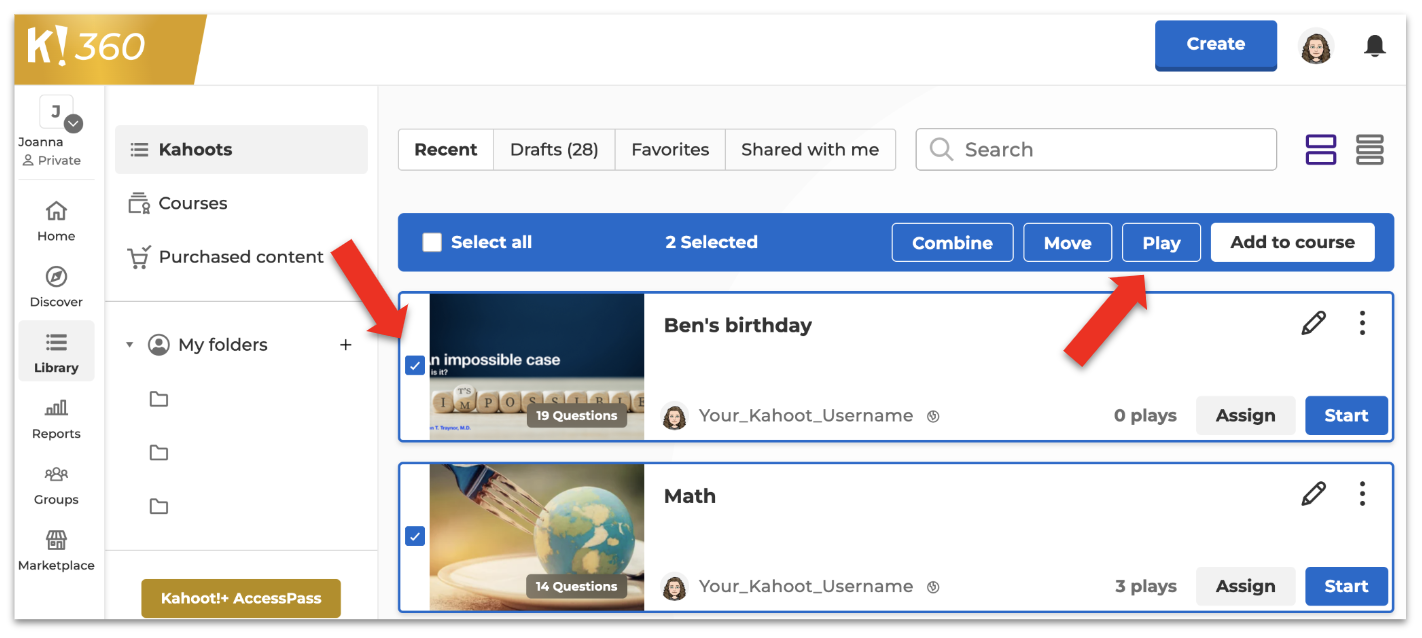Open Reports in left sidebar

tap(56, 419)
